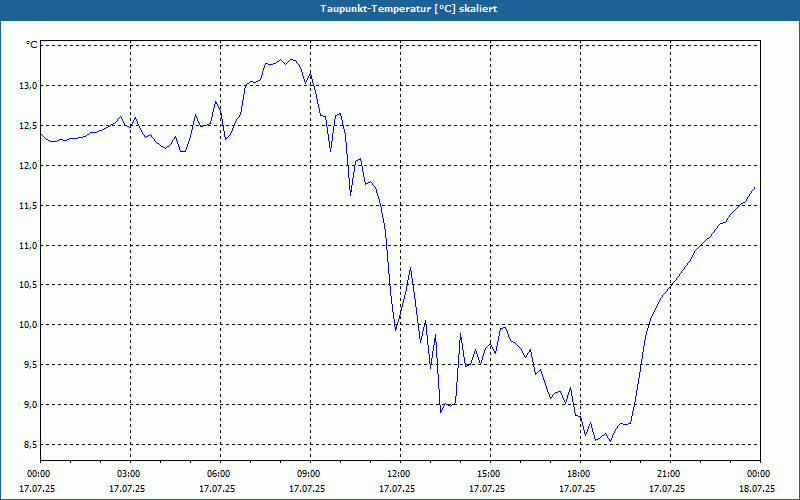
Task: Click the dew point curve peak near 08:00
Action: [x=281, y=59]
